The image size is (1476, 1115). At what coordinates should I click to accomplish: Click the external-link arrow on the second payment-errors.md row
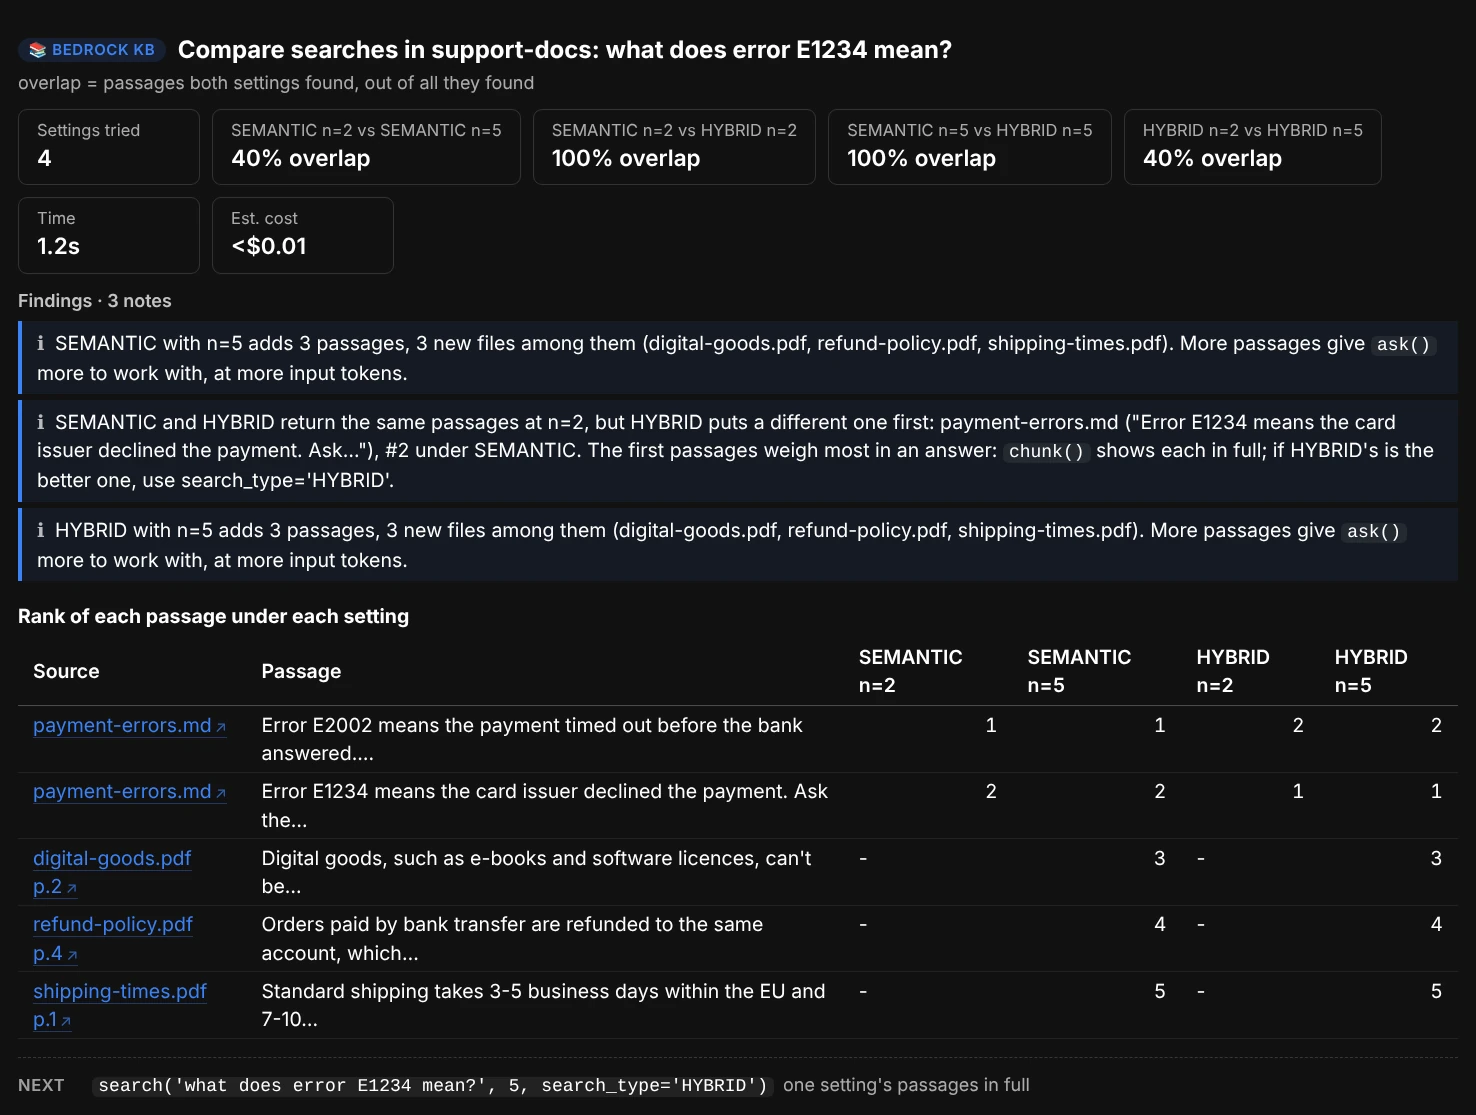pos(221,793)
